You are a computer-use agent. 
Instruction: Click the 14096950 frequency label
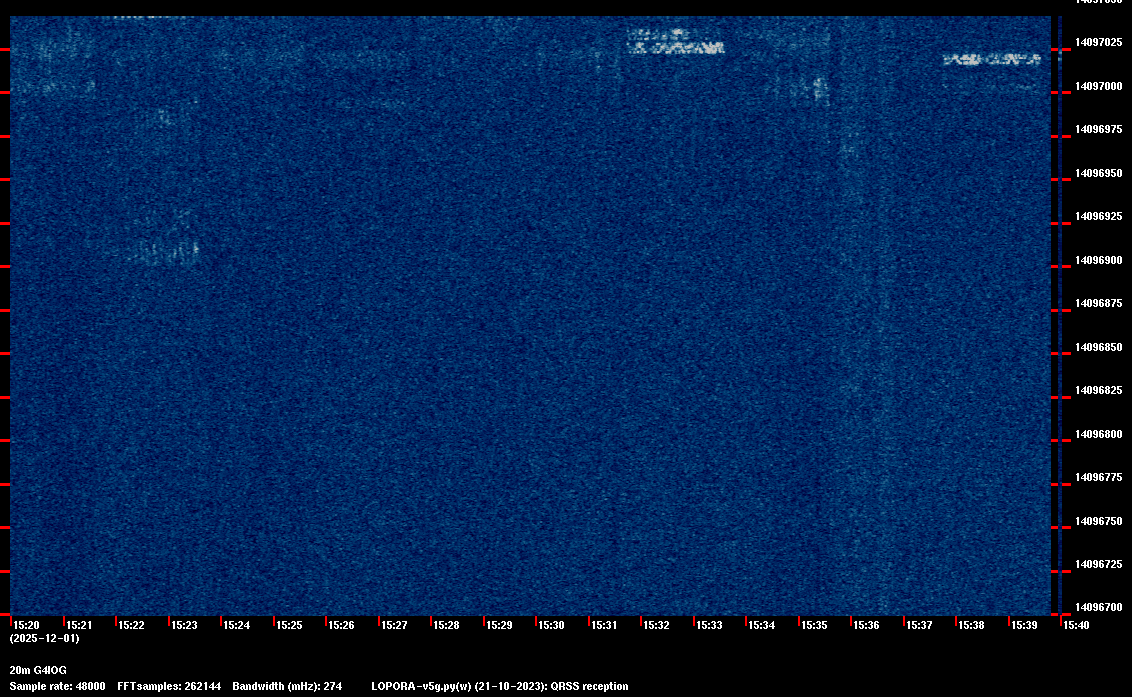(x=1099, y=173)
